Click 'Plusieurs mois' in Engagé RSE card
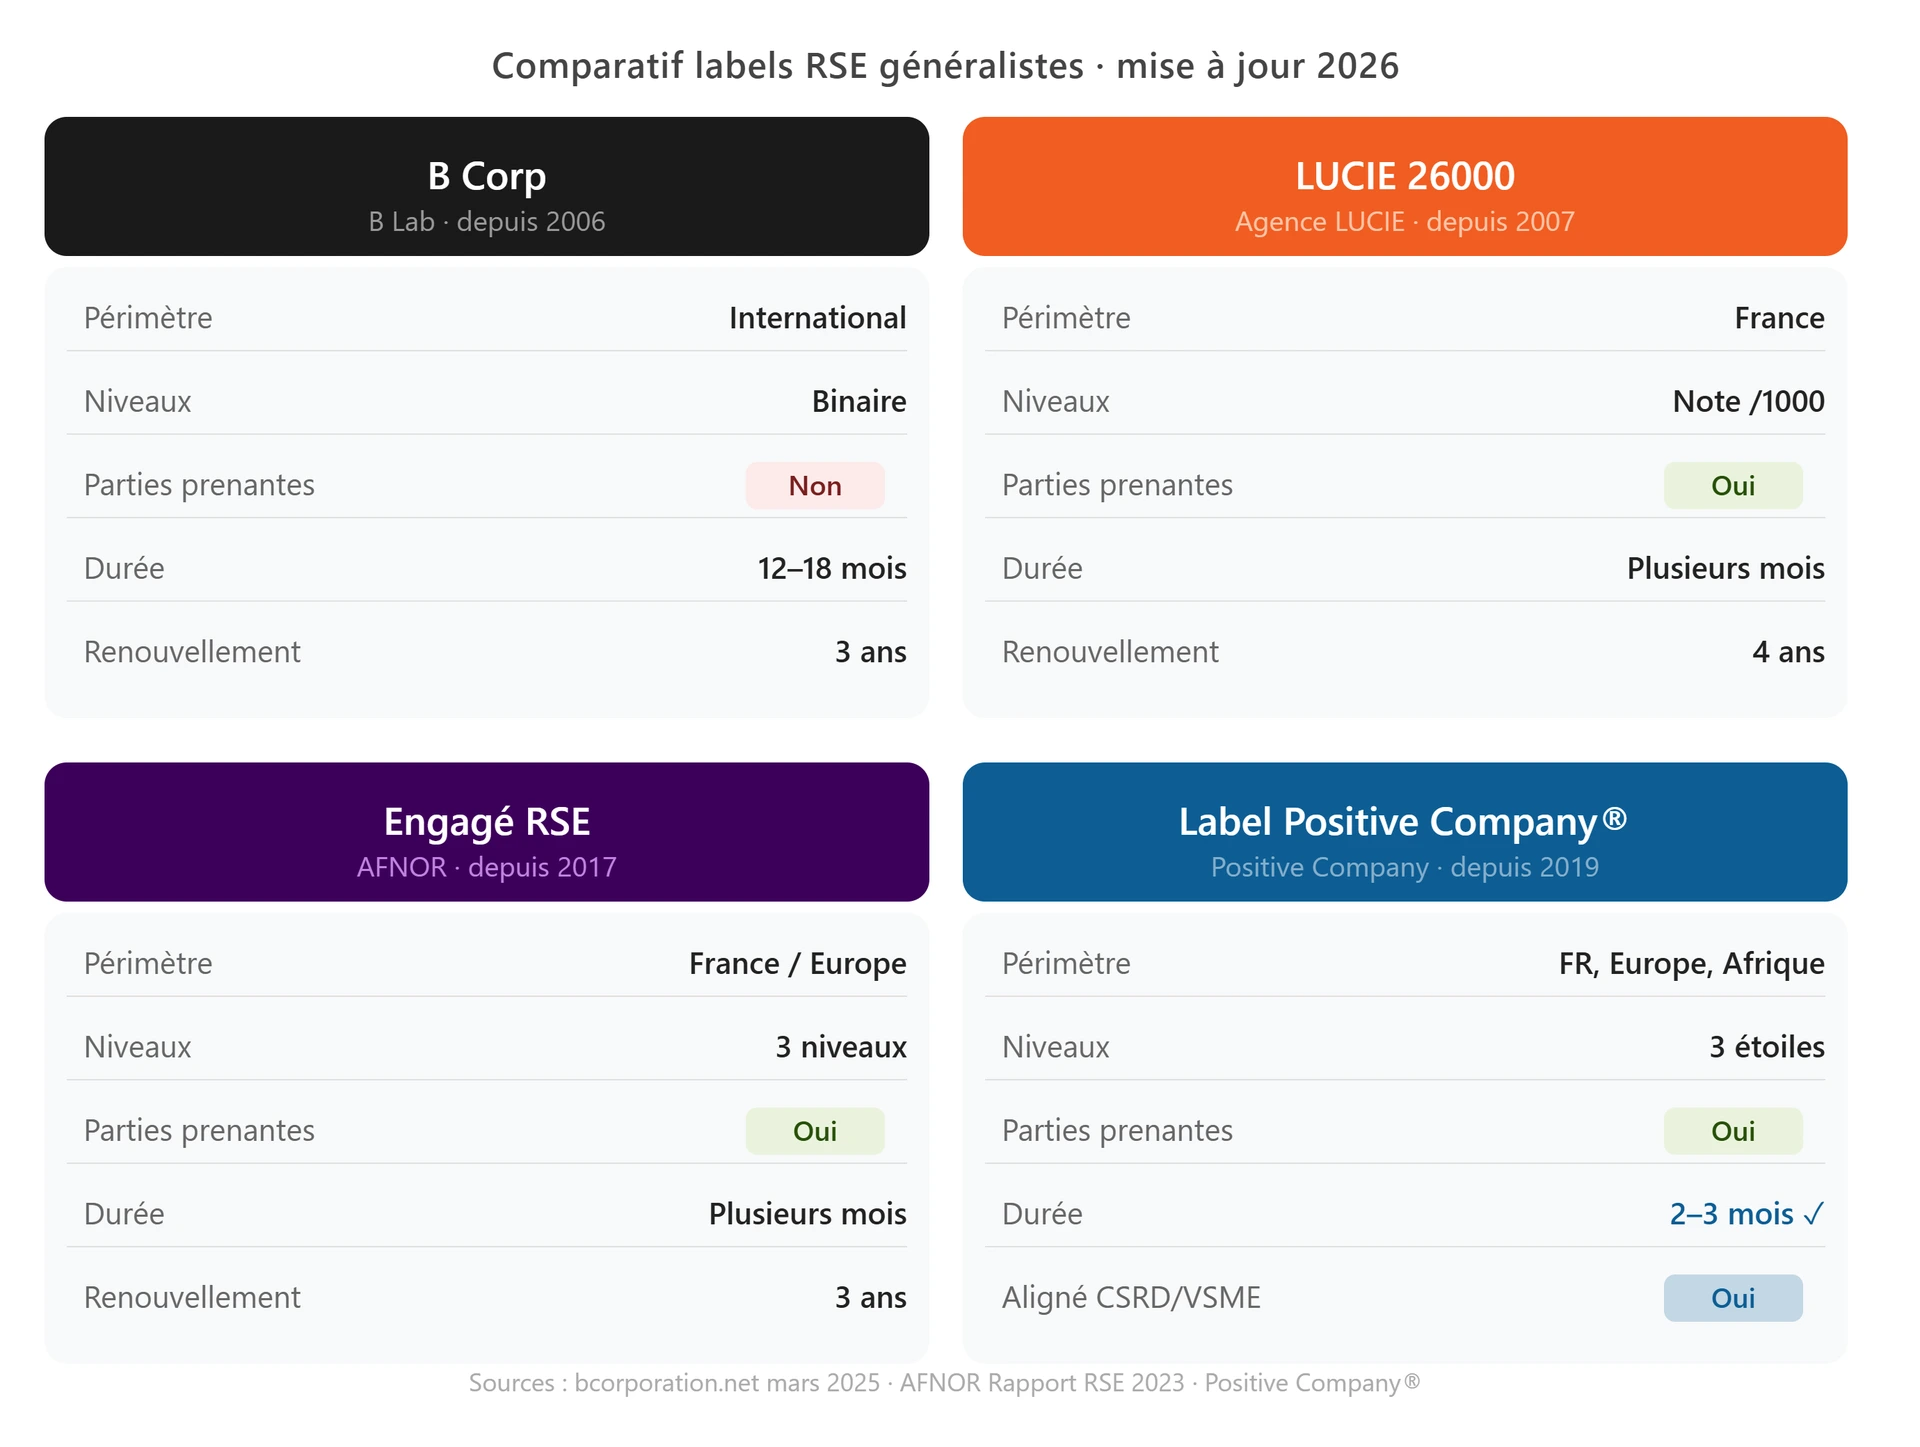This screenshot has width=1920, height=1447. [x=807, y=1214]
